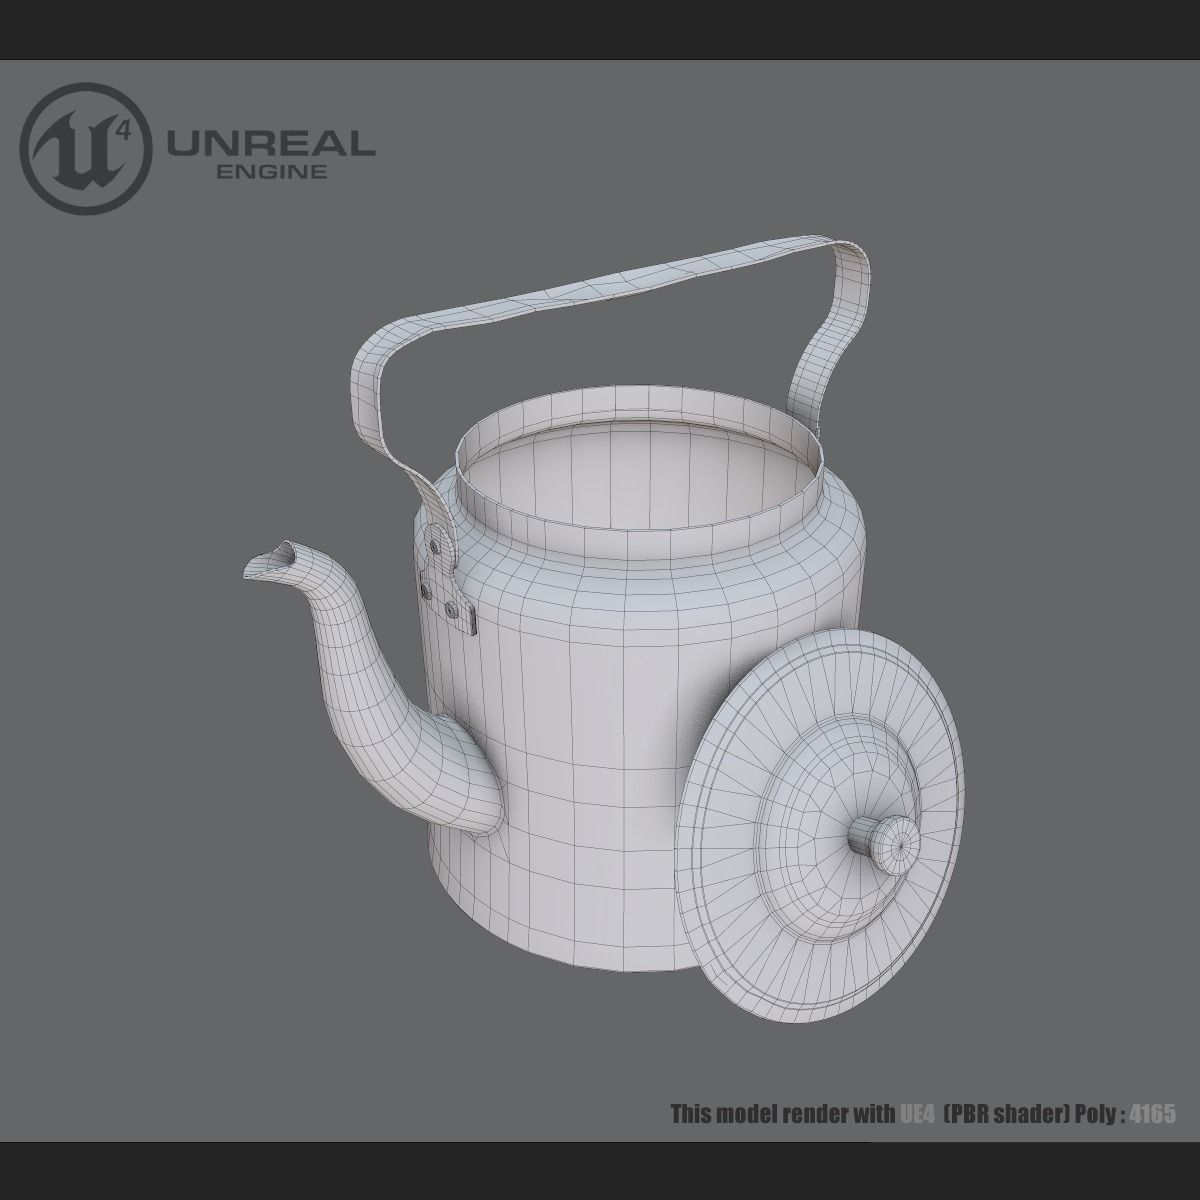Click the kettle spout tip in the render
The image size is (1200, 1200).
[273, 563]
